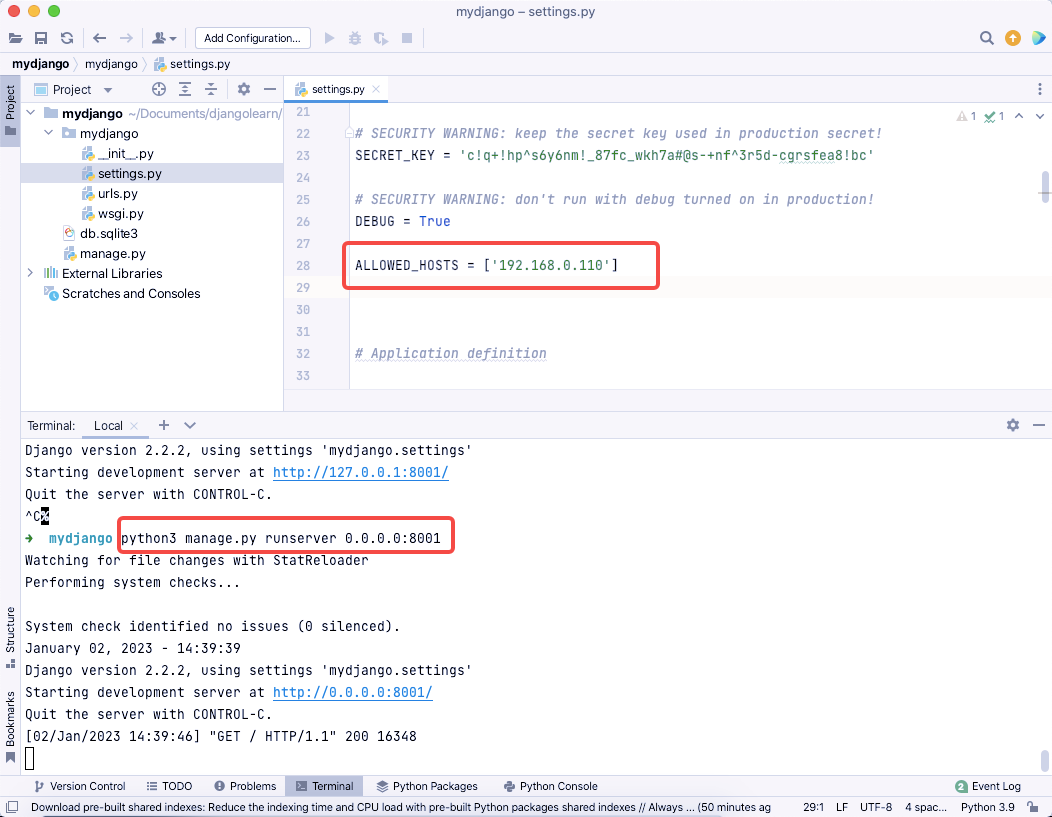Select the Local terminal tab
The width and height of the screenshot is (1052, 817).
click(x=108, y=426)
